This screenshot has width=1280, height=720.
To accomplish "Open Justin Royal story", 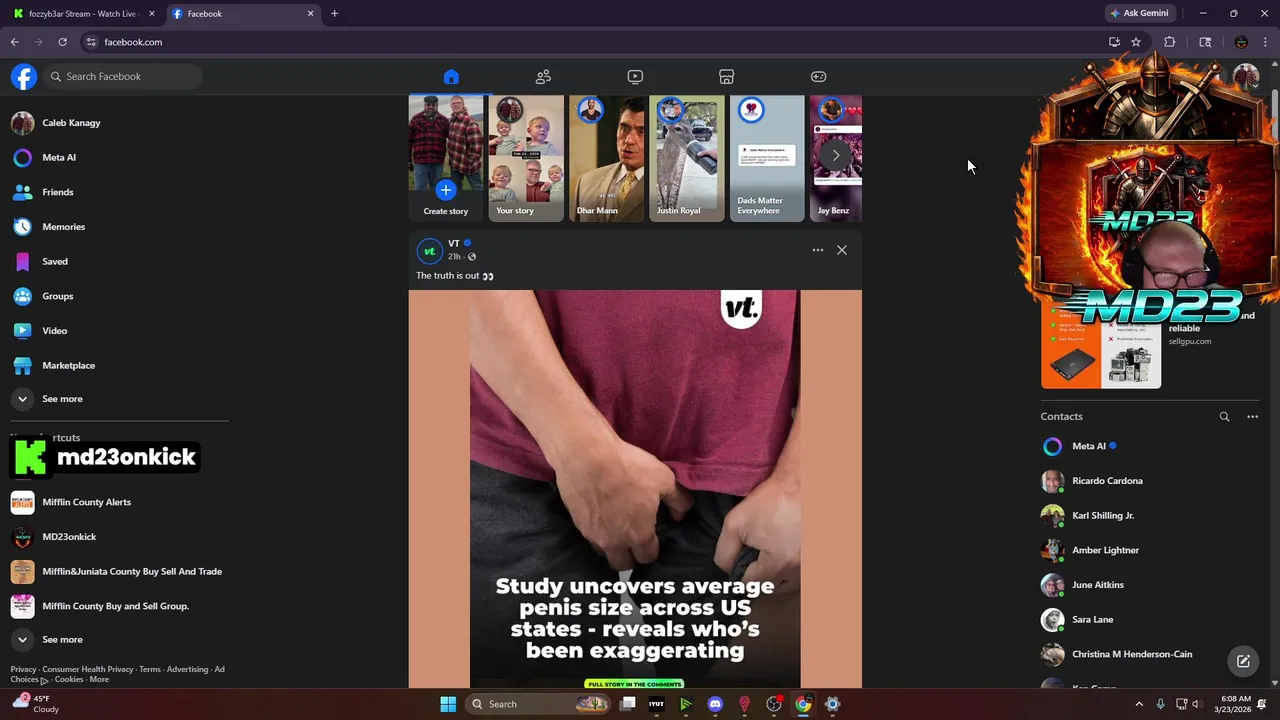I will [687, 158].
